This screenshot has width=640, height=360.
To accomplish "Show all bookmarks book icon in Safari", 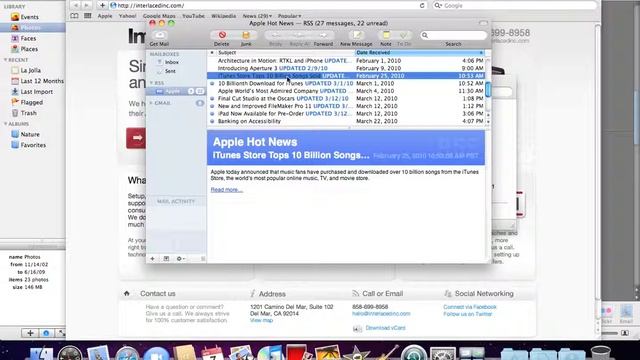I will point(74,16).
